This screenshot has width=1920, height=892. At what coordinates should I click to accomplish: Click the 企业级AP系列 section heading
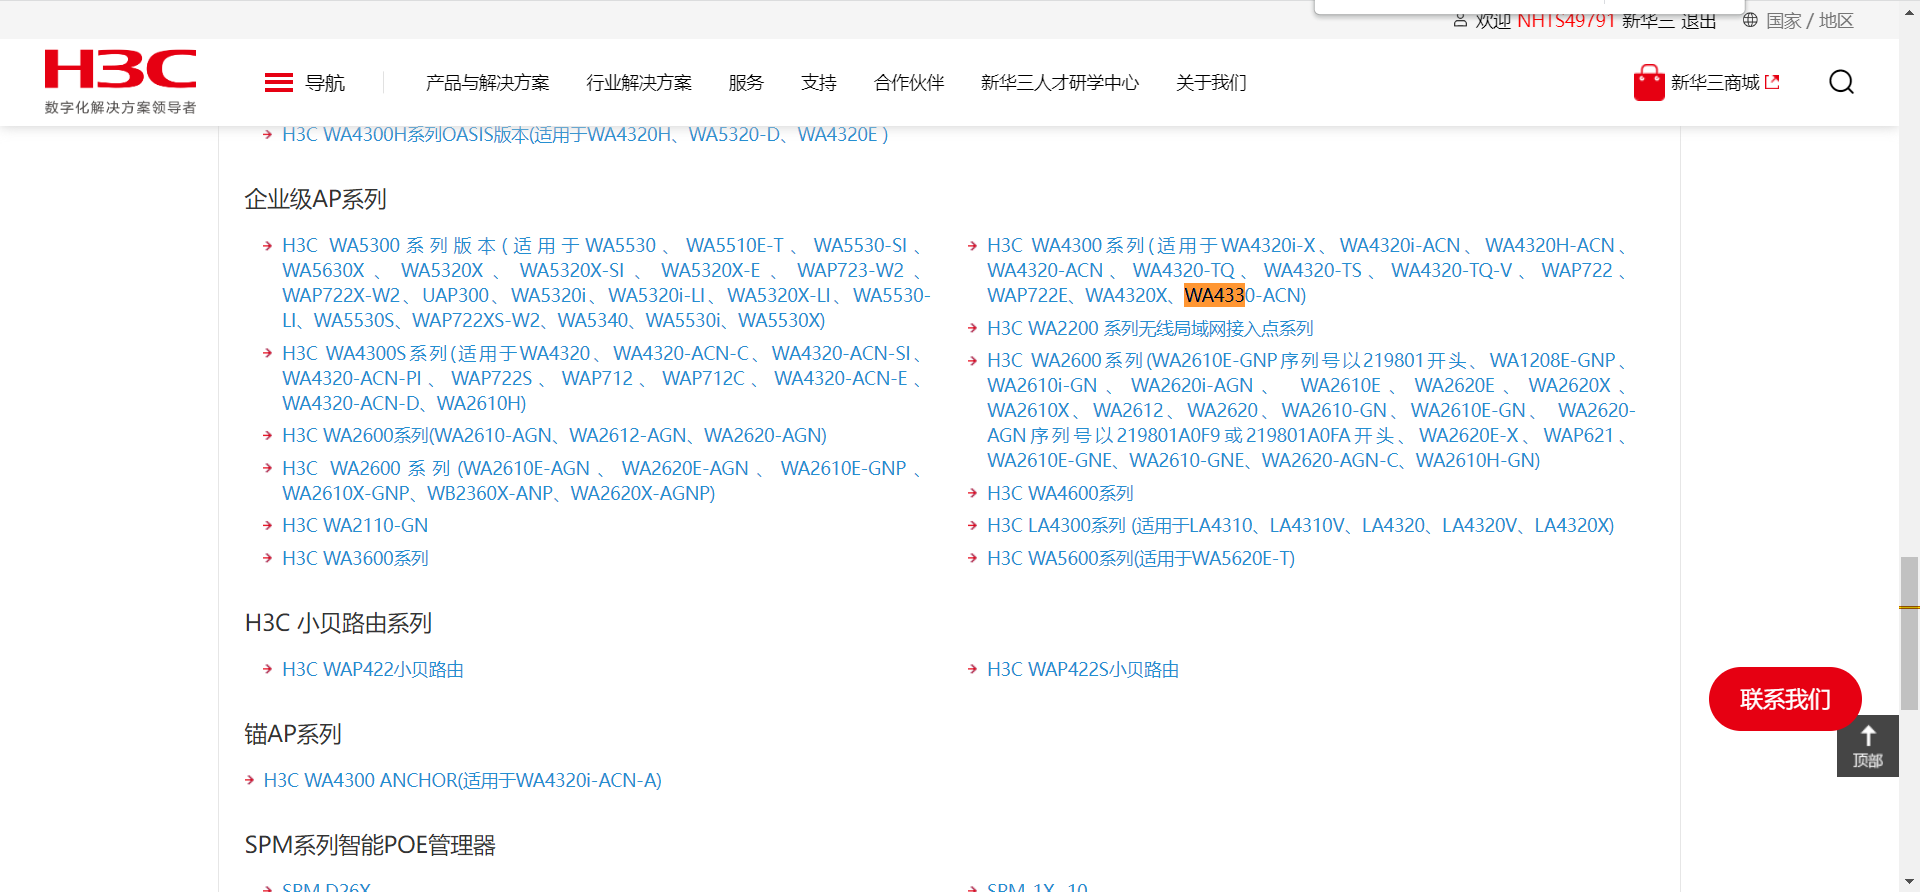(x=315, y=200)
